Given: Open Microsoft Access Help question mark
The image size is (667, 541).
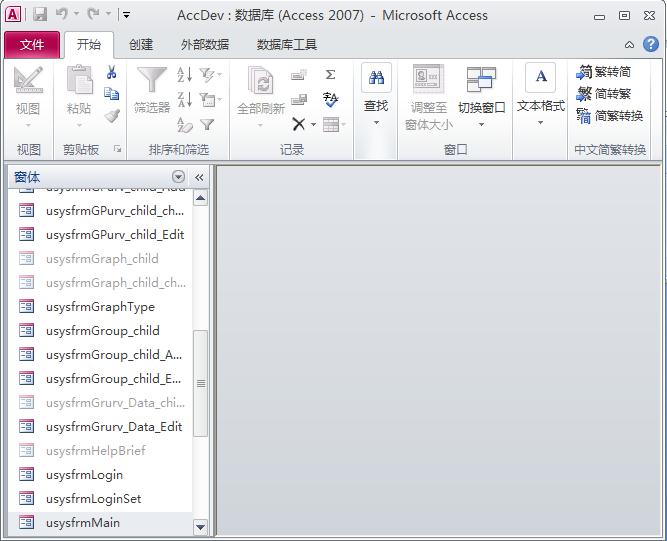Looking at the screenshot, I should [651, 44].
